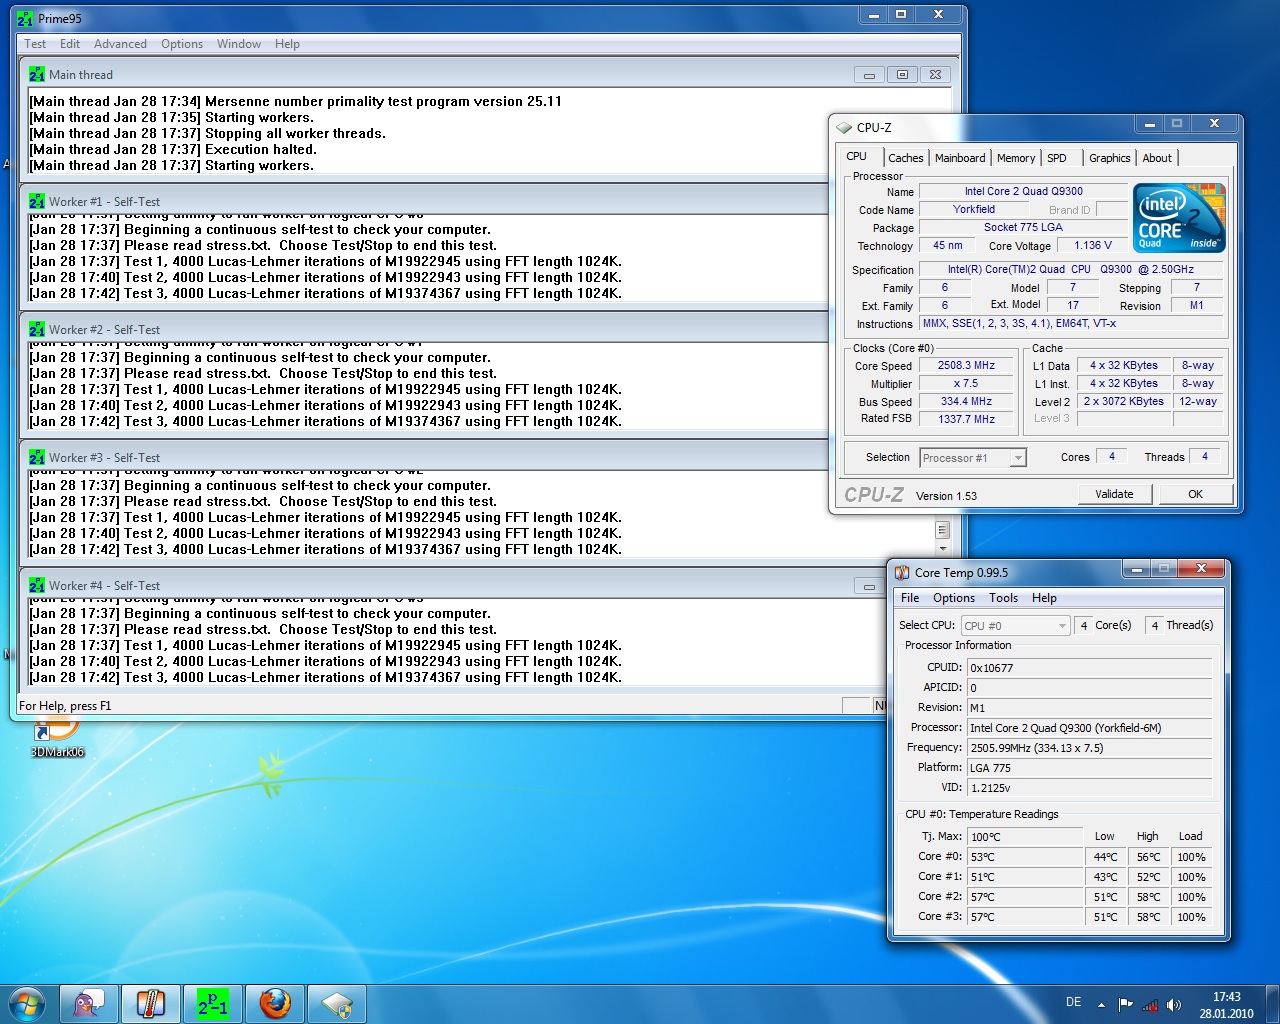
Task: Click the Frequency field 2505.99MHz
Action: pos(1089,748)
